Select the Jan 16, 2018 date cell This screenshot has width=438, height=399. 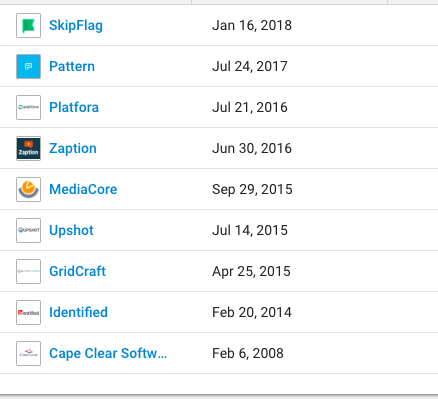pyautogui.click(x=252, y=26)
